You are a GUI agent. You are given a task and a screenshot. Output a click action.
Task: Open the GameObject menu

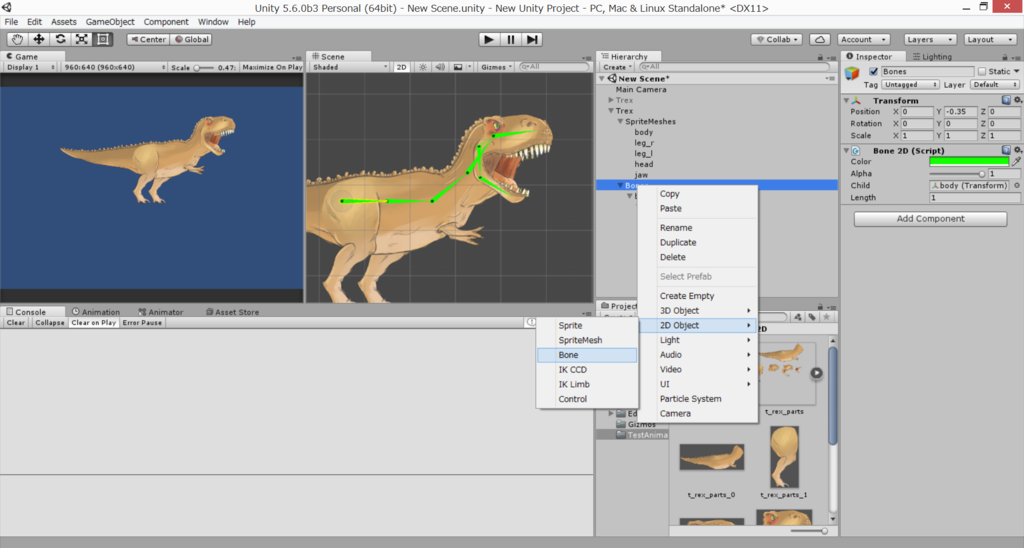[x=110, y=22]
